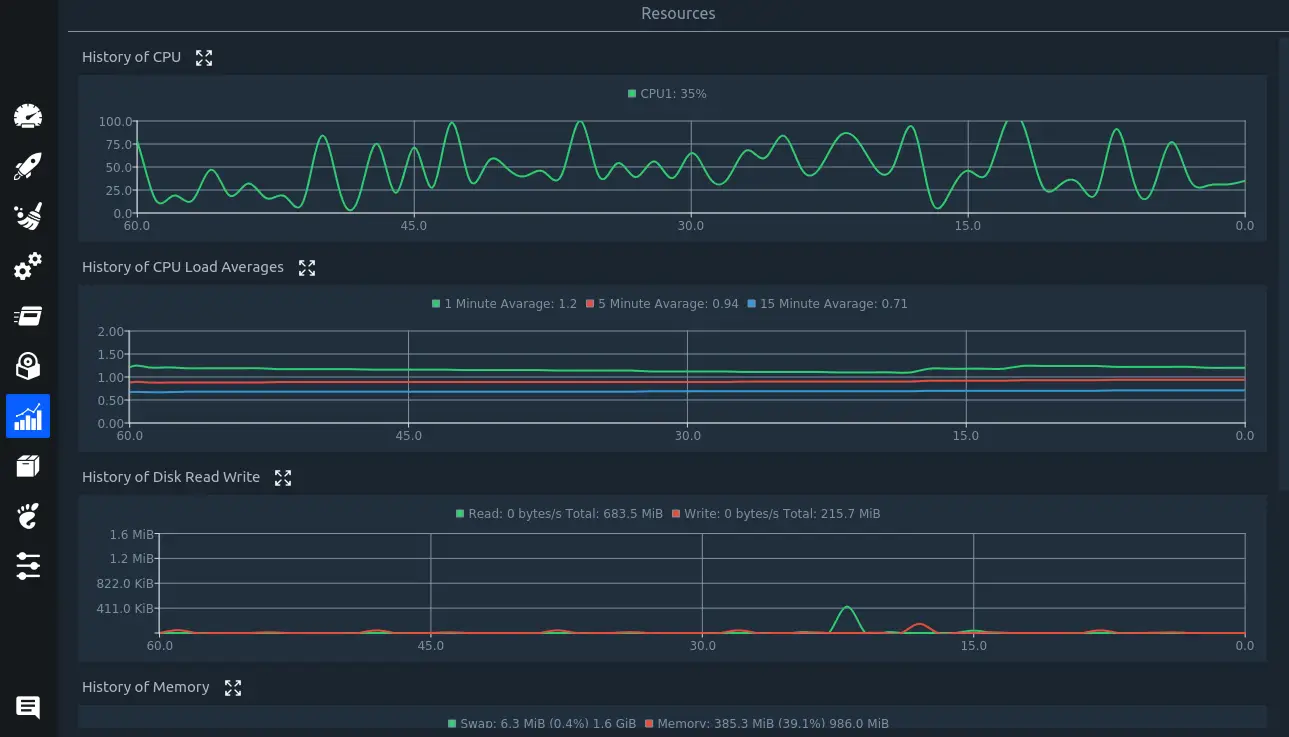Click the '100.0' CPU axis label
Viewport: 1289px width, 737px height.
coord(115,121)
